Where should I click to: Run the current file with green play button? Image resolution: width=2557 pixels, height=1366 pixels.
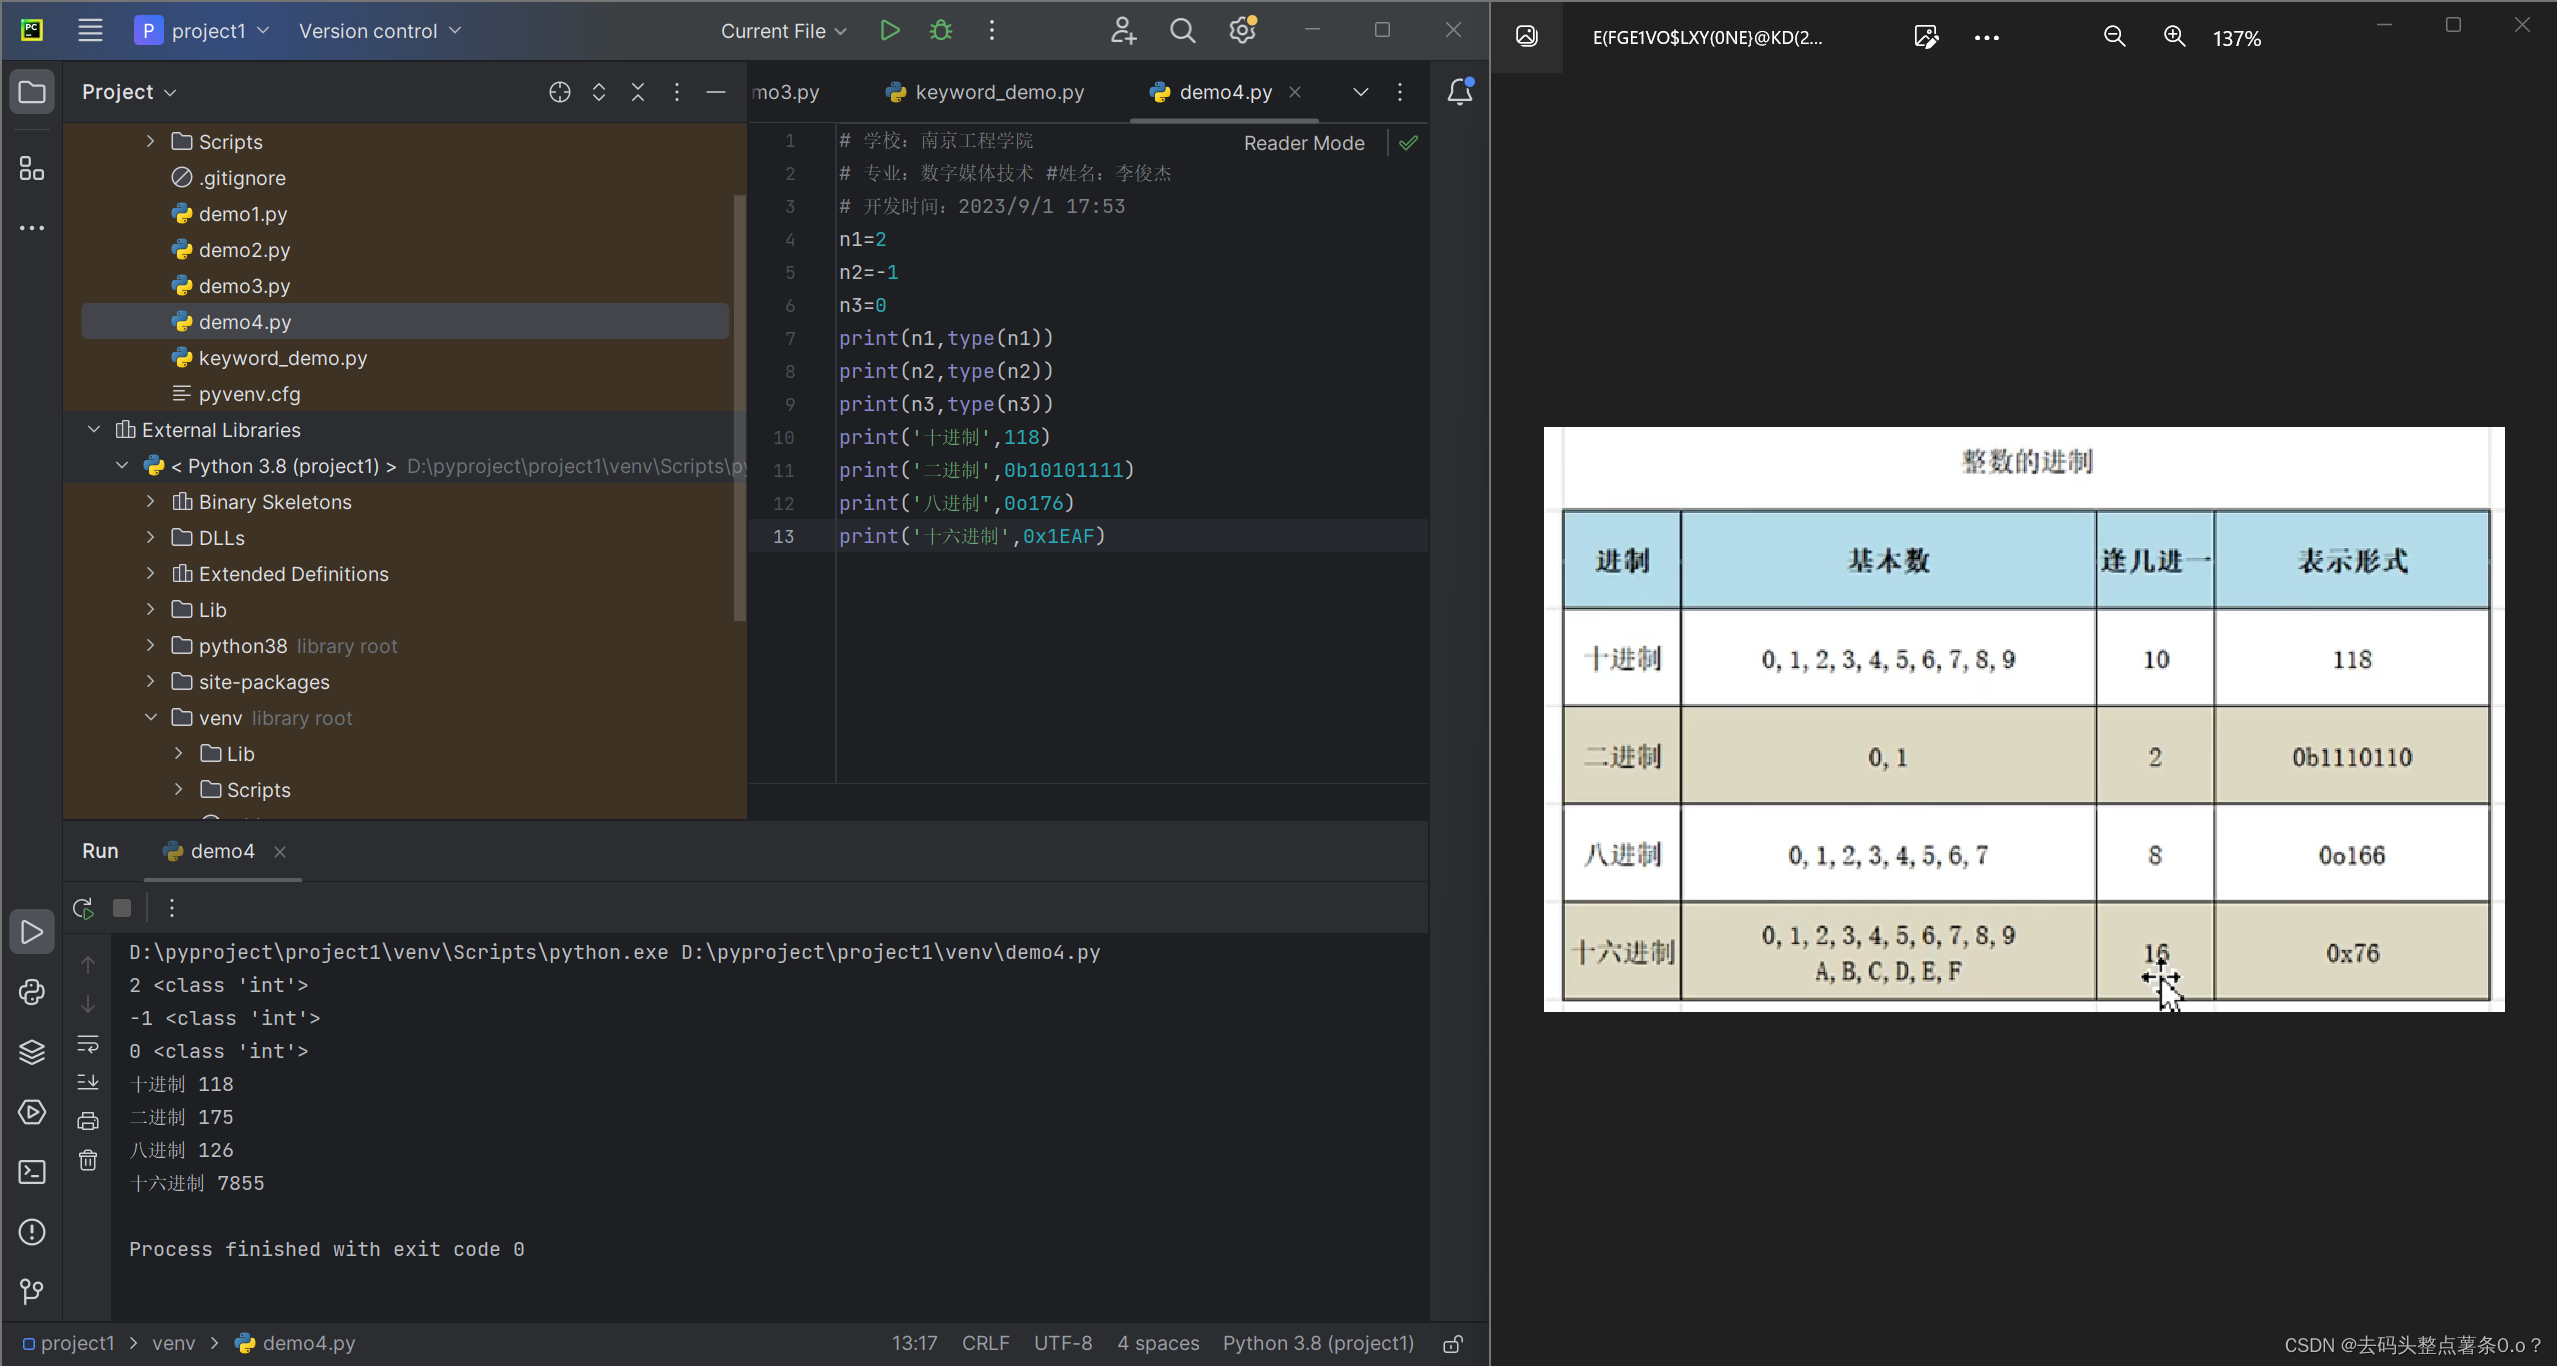[x=889, y=31]
